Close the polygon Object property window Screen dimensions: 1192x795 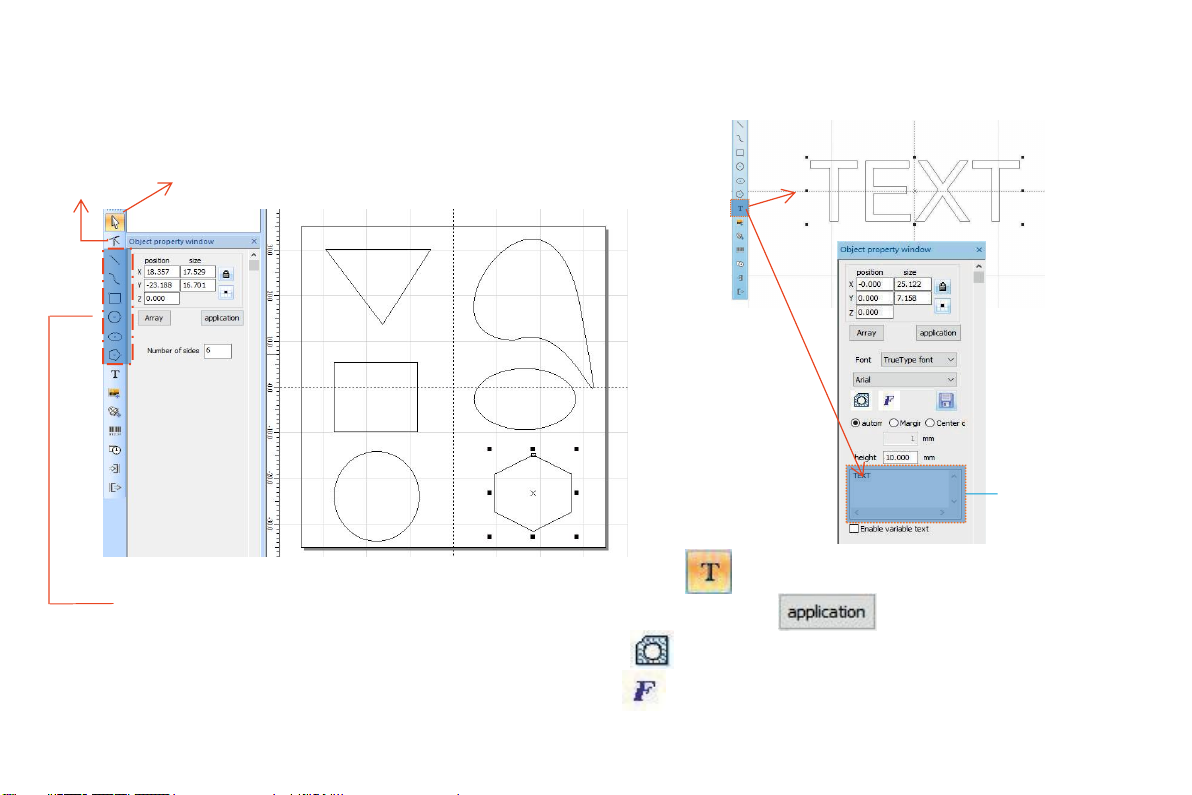[254, 241]
